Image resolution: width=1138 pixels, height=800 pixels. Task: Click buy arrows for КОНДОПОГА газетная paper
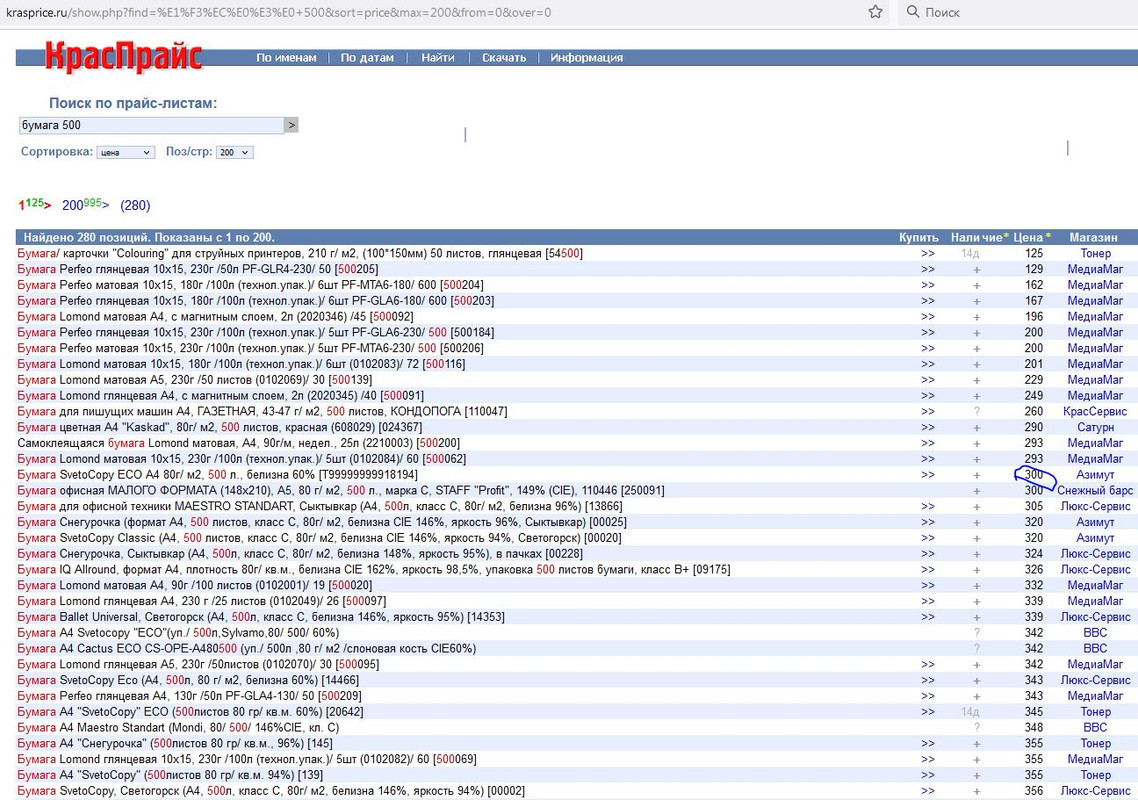pyautogui.click(x=928, y=412)
